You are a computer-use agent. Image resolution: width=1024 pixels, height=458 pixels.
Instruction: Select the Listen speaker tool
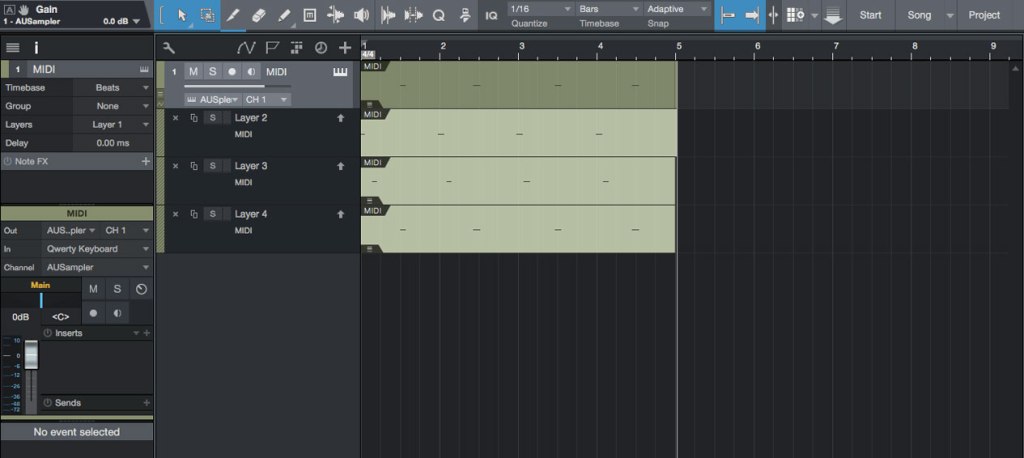pyautogui.click(x=360, y=15)
